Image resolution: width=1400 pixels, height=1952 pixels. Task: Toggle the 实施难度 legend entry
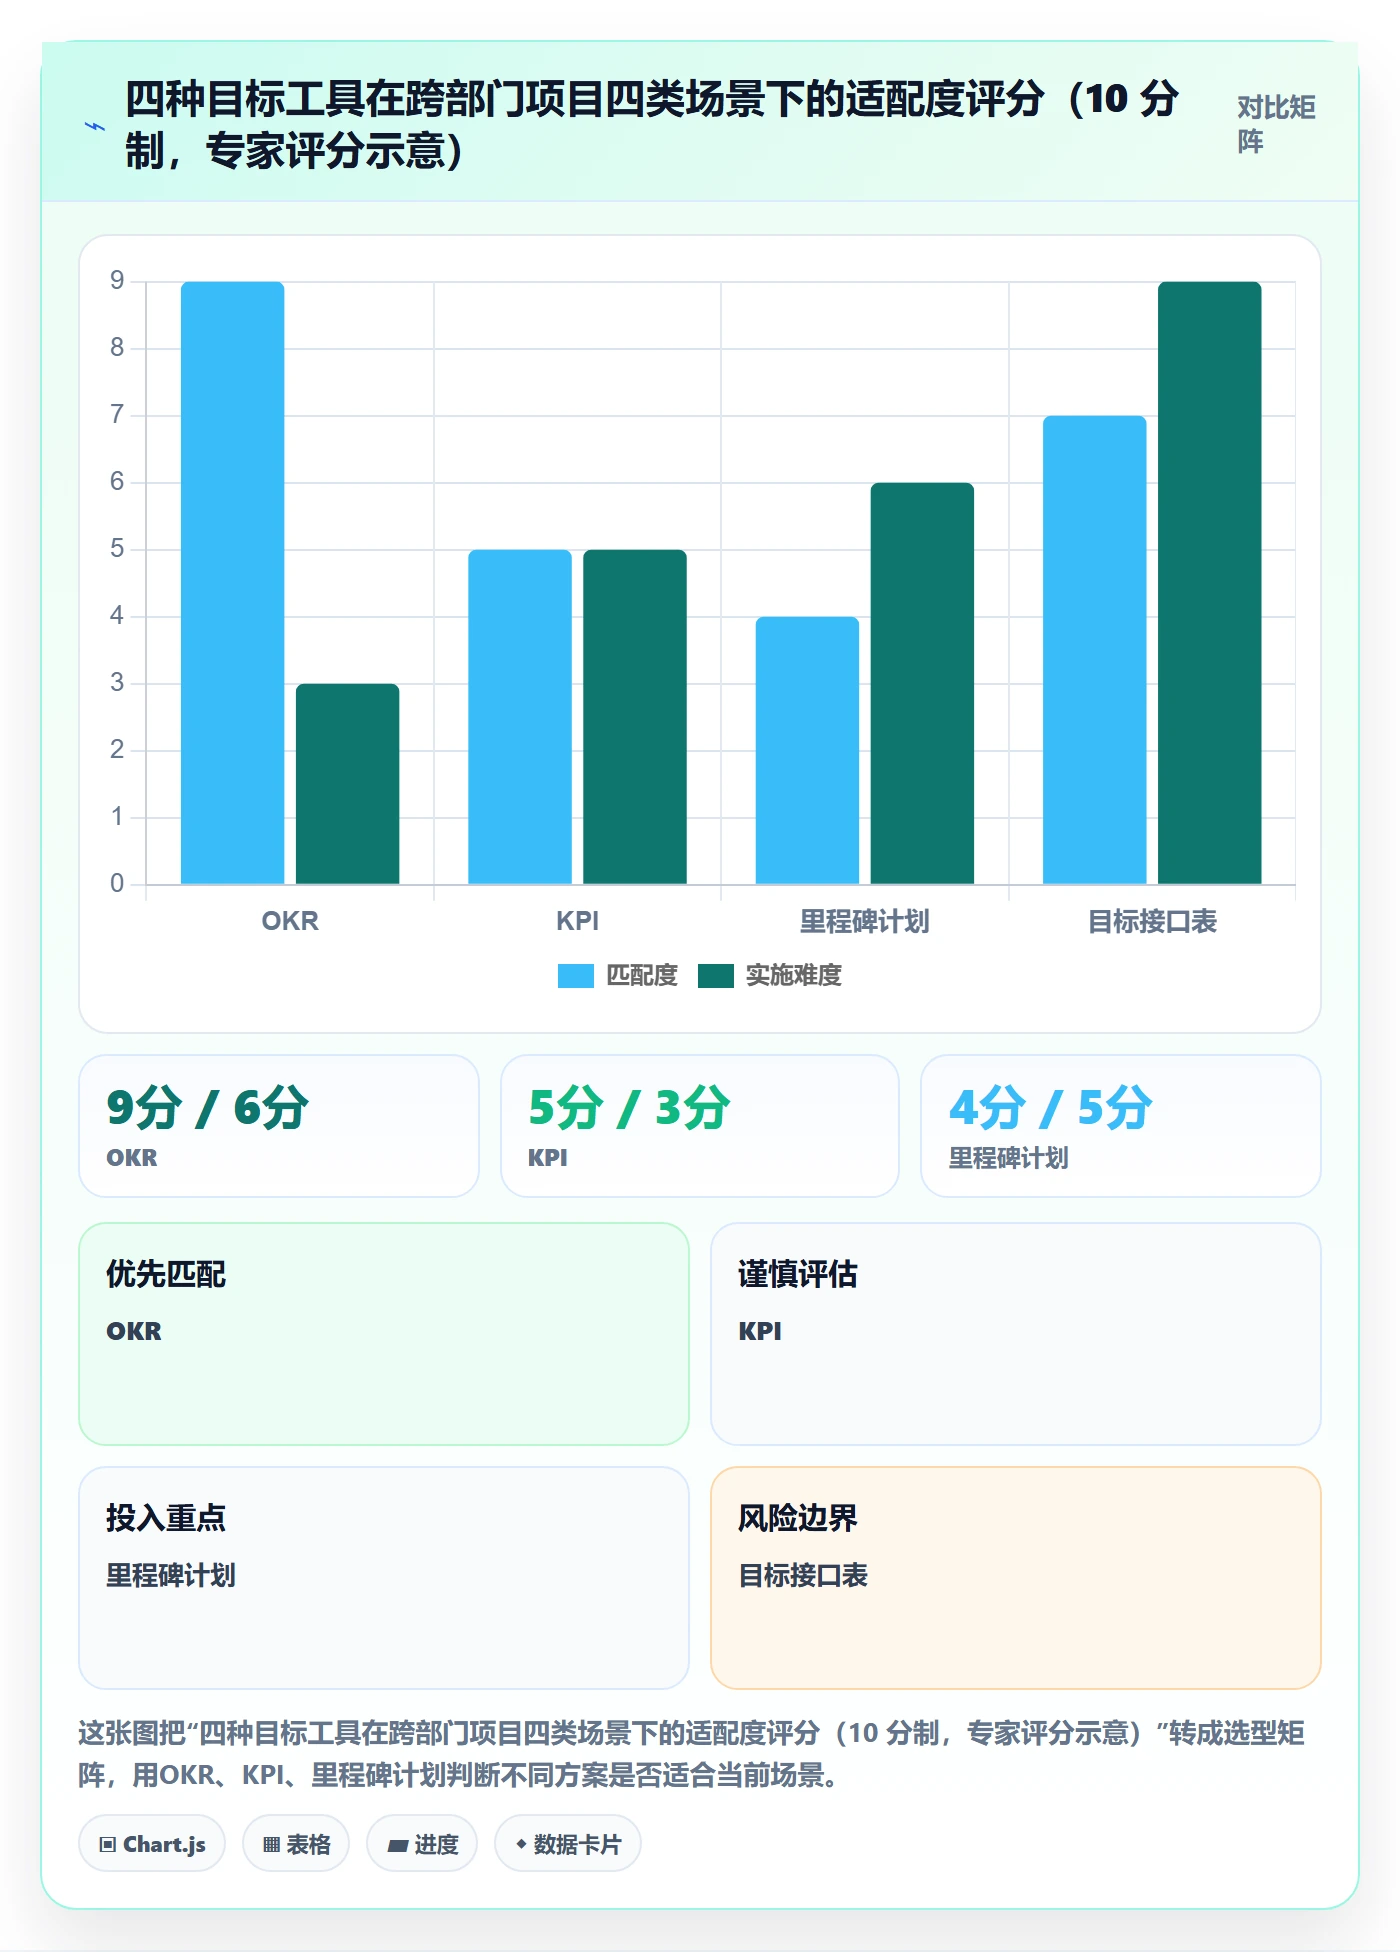point(770,975)
